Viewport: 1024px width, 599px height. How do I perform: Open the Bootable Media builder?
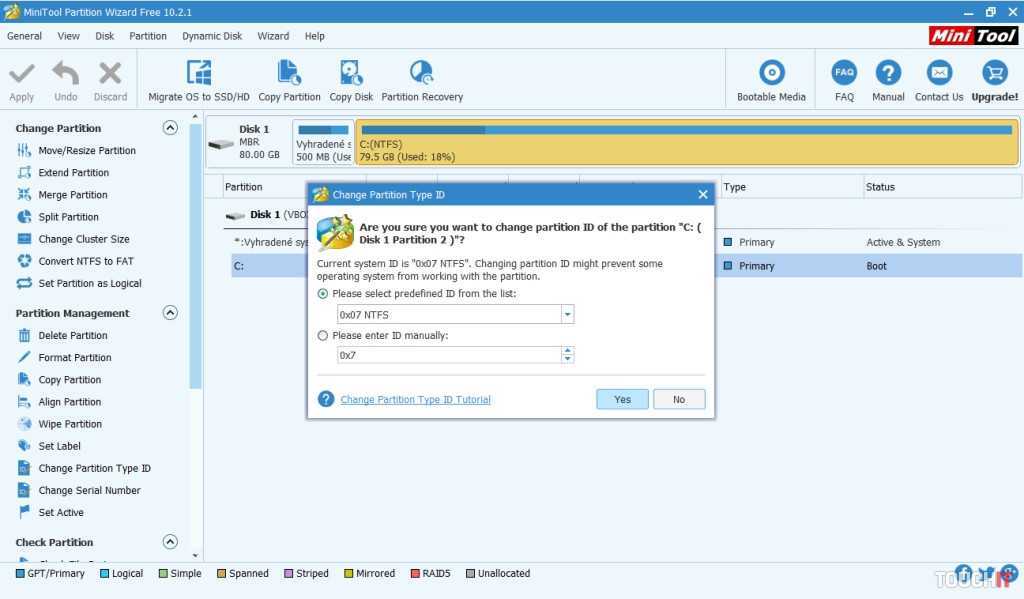tap(771, 74)
